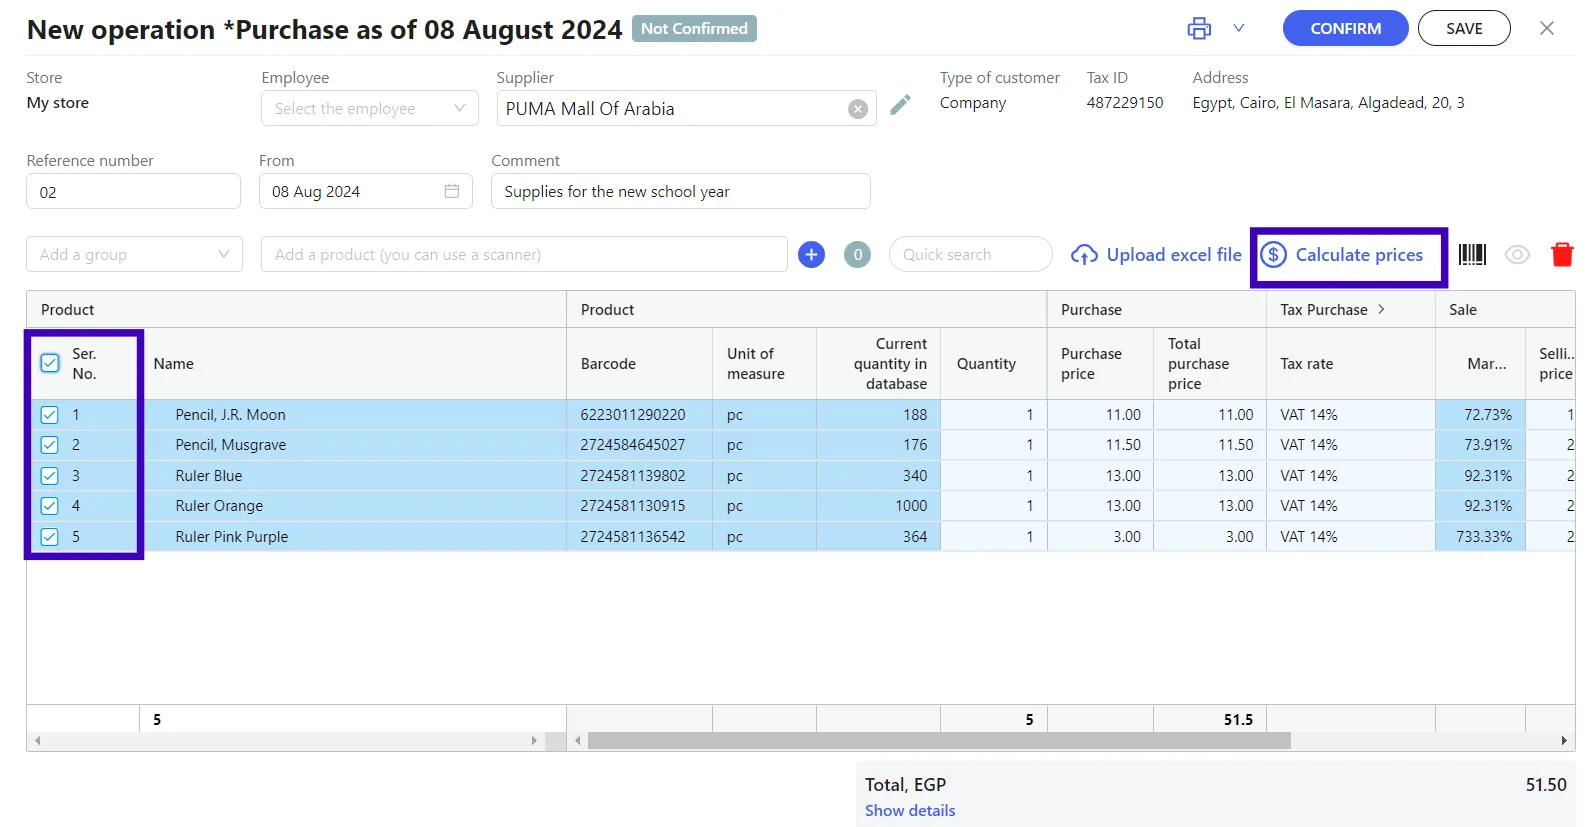Click the blue plus add product button

coord(811,255)
